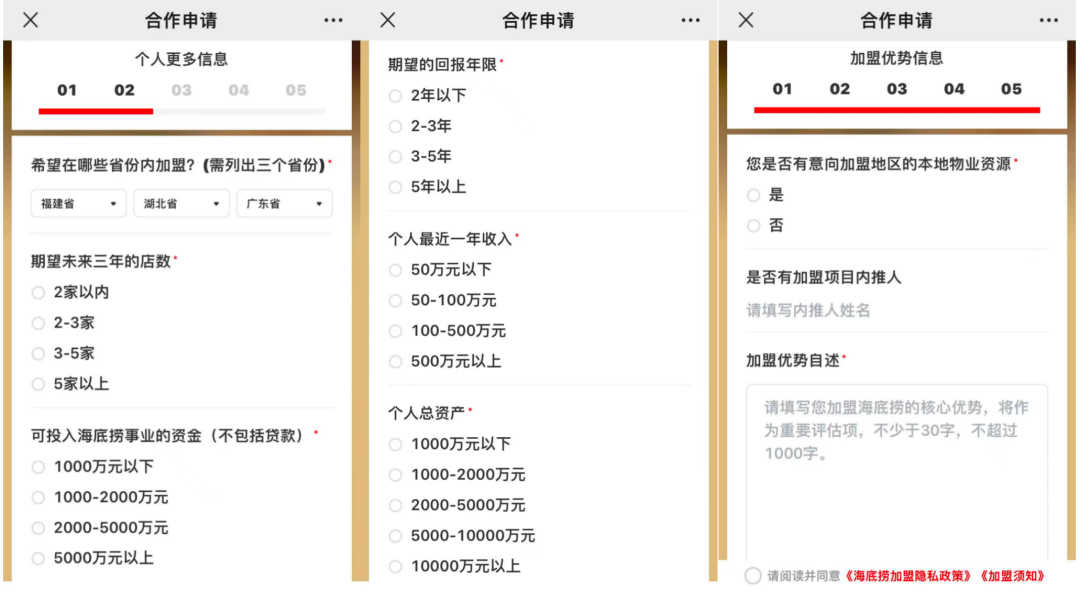Screen dimensions: 1080x590
Task: Choose 100-500万元 for last year's income
Action: click(395, 331)
